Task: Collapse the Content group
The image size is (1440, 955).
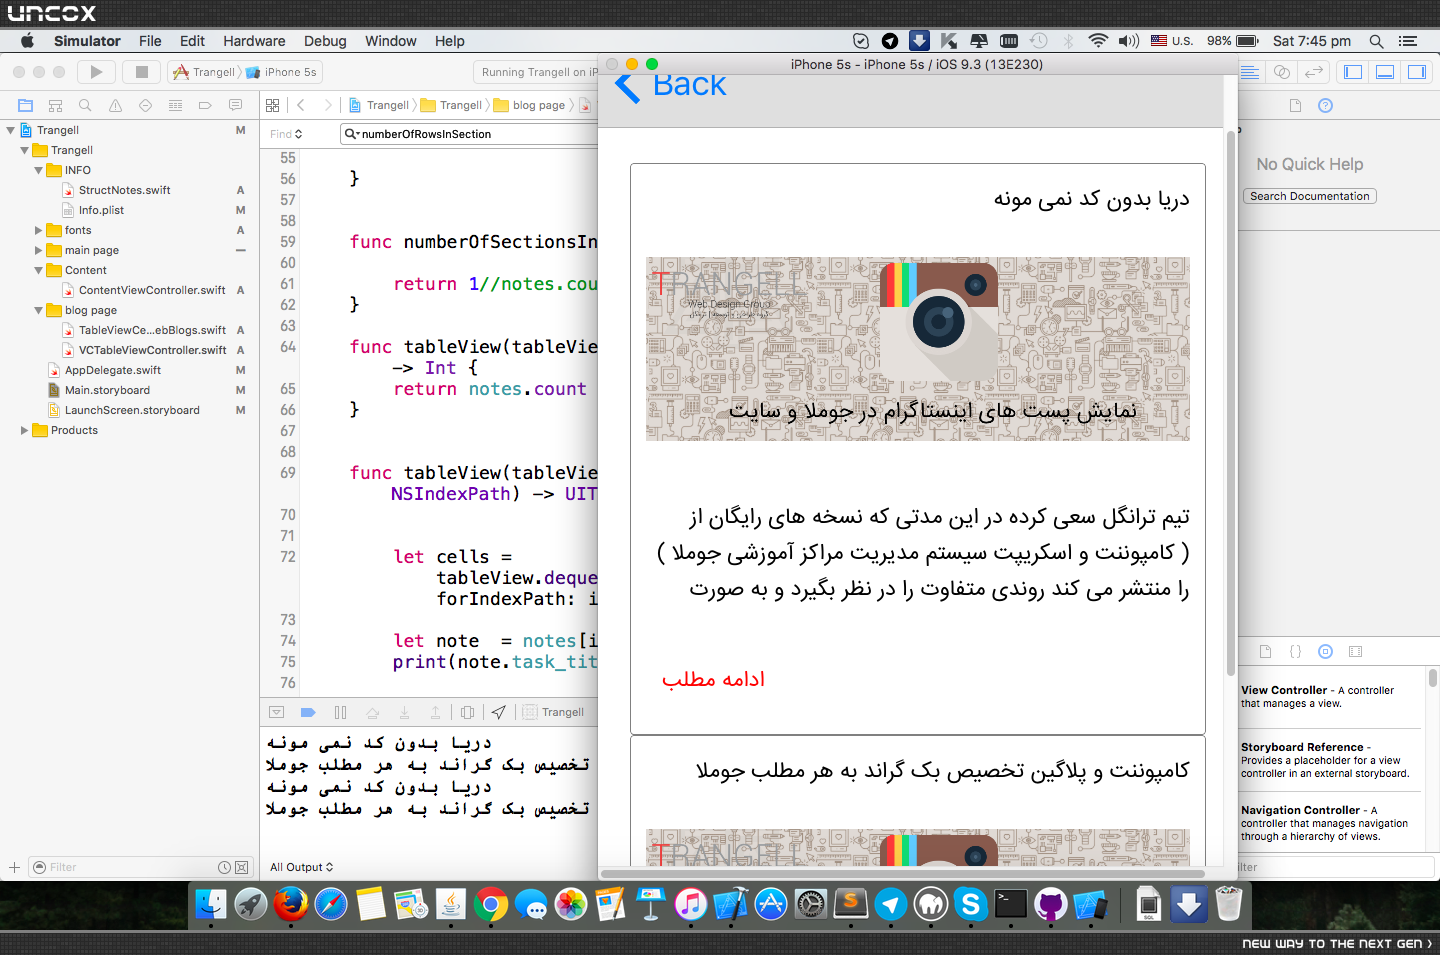Action: [38, 270]
